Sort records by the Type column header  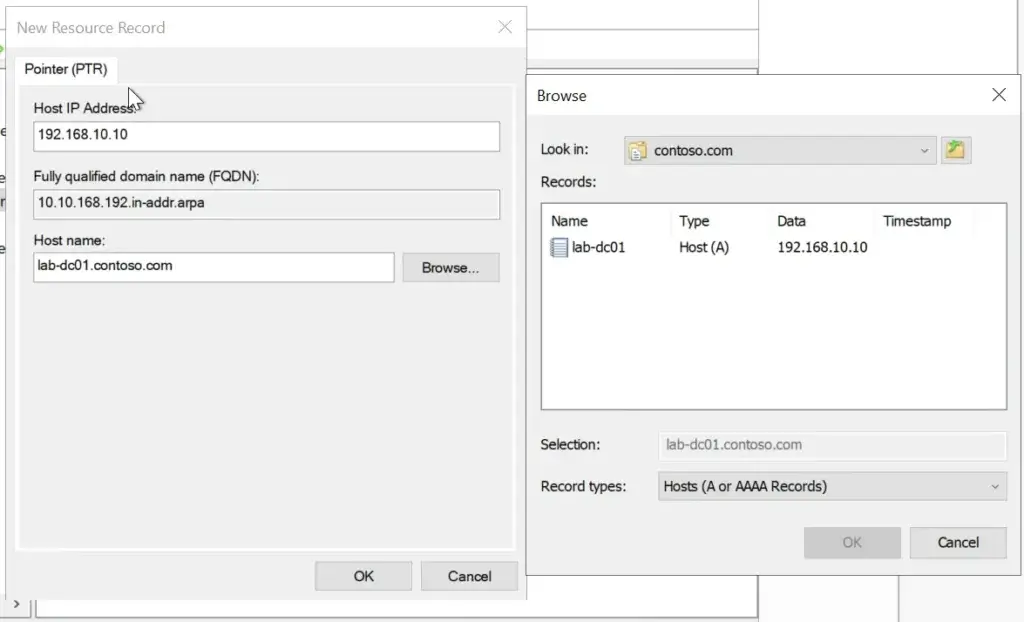click(694, 221)
